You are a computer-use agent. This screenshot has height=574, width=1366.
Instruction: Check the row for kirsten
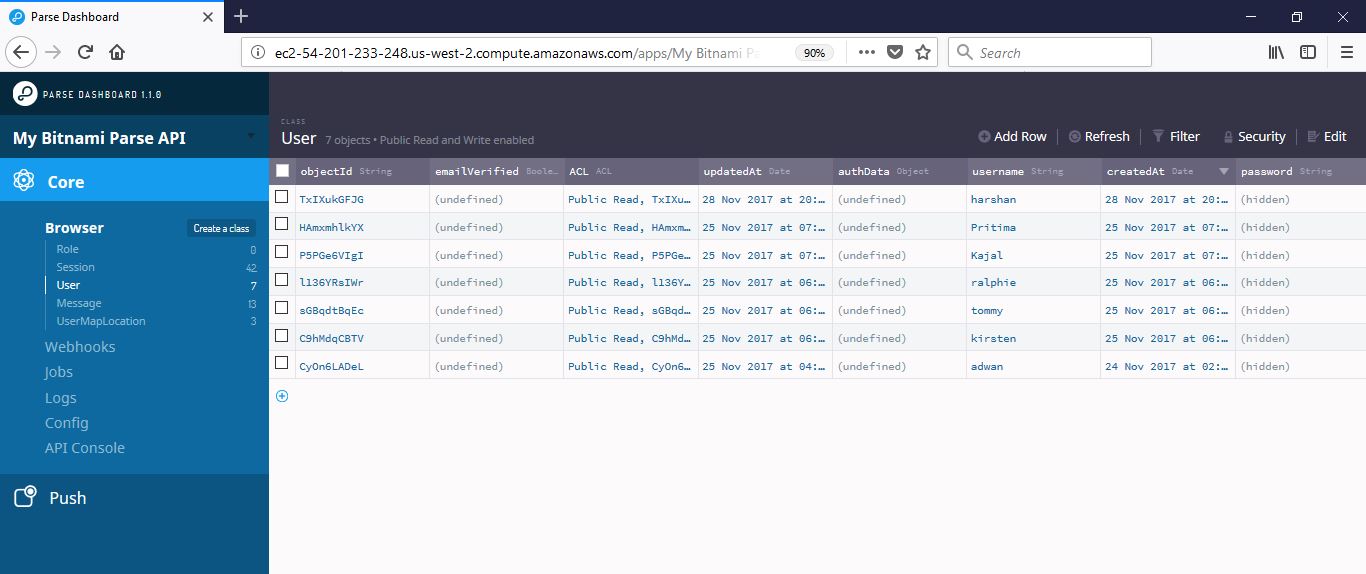[282, 336]
